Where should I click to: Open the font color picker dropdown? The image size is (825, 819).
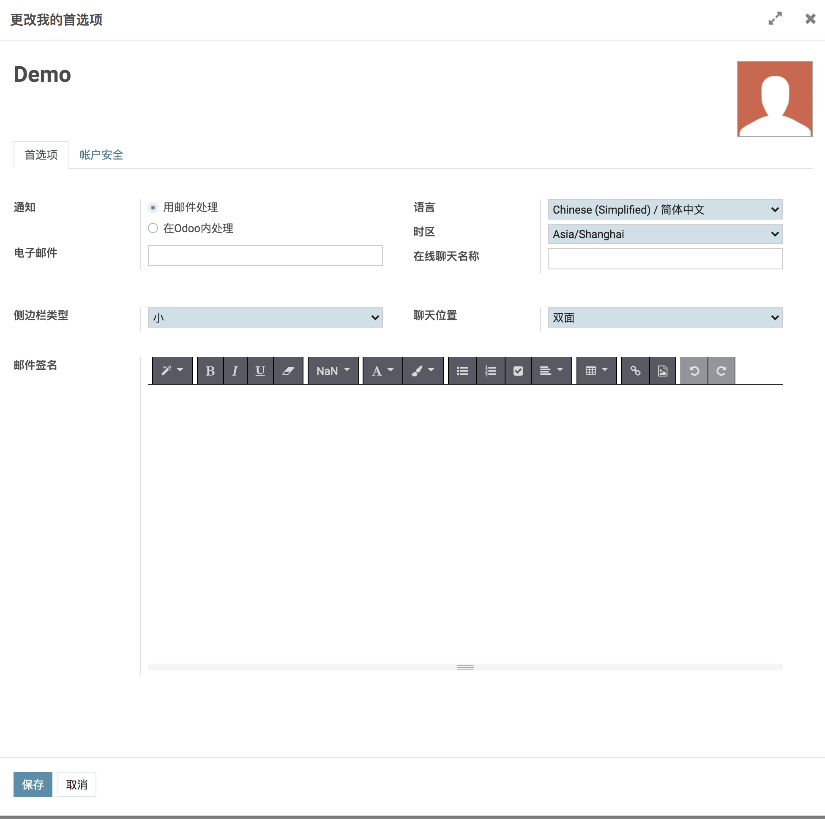point(382,371)
